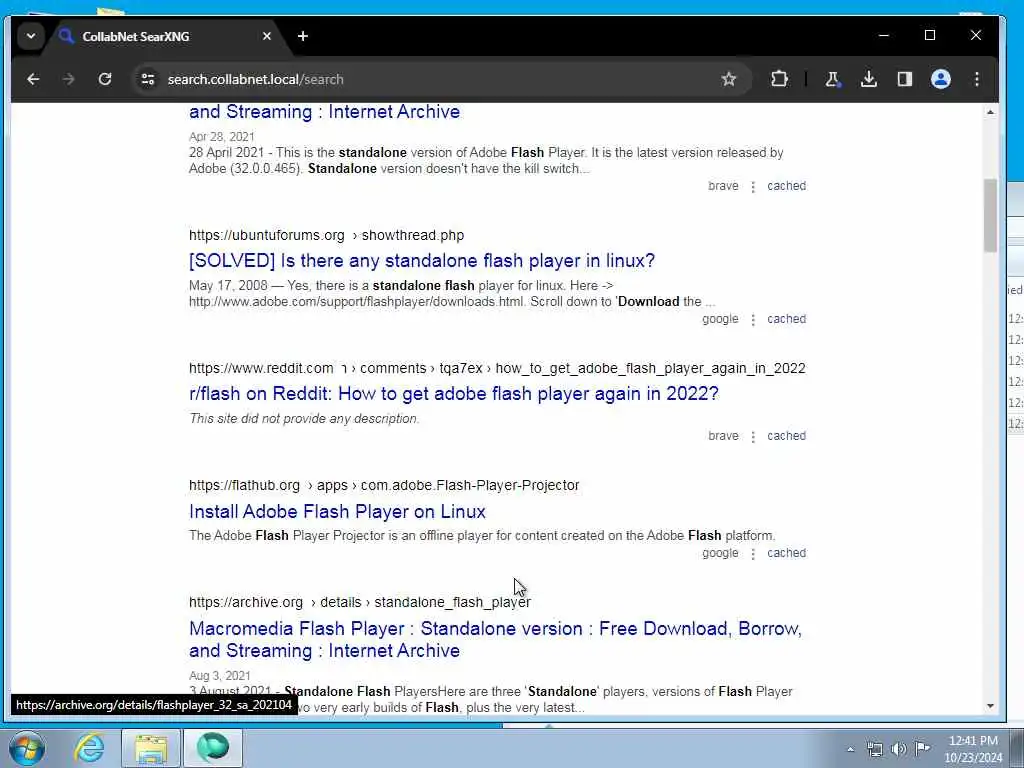
Task: Open the Windows Start orb
Action: 27,748
